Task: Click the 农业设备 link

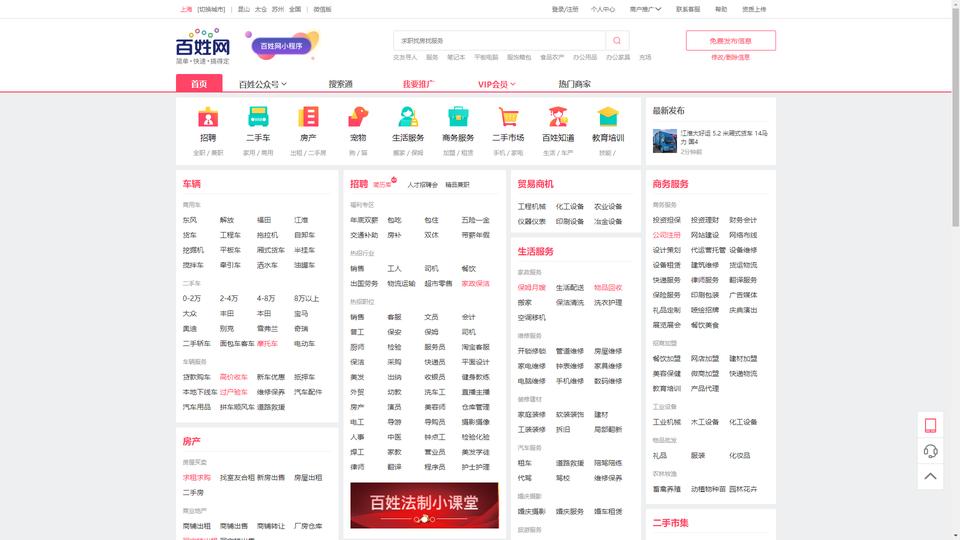Action: click(x=608, y=207)
